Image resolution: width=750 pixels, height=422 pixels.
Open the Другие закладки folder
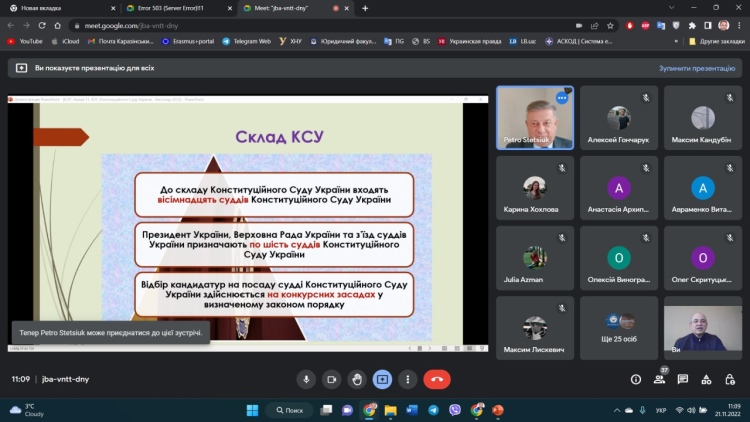tap(716, 42)
